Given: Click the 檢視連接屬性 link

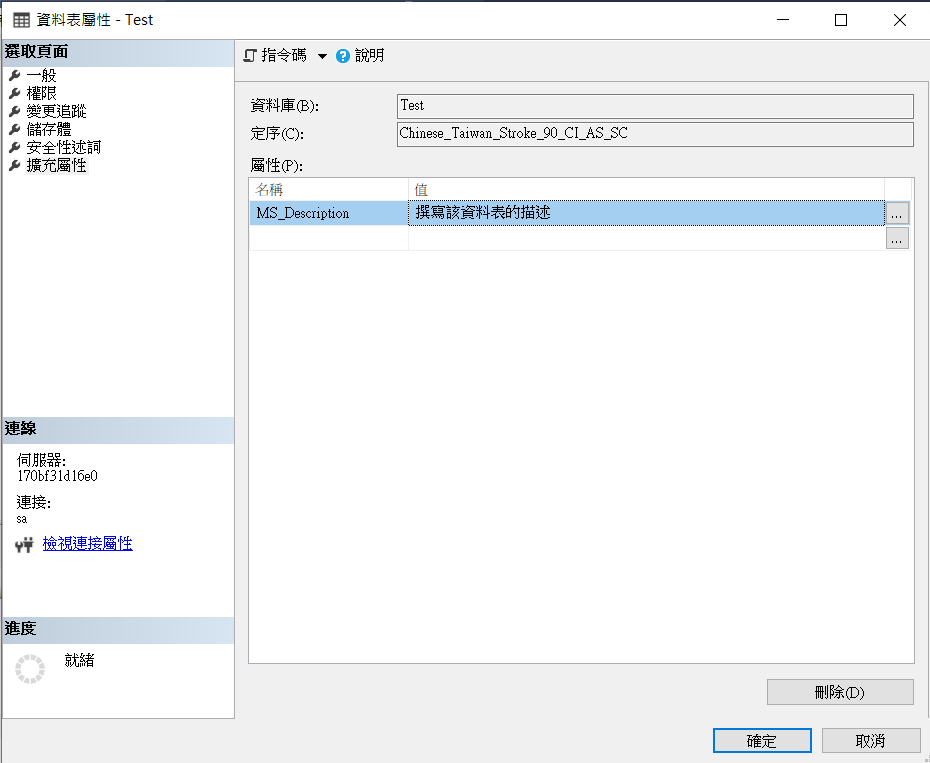Looking at the screenshot, I should coord(87,544).
